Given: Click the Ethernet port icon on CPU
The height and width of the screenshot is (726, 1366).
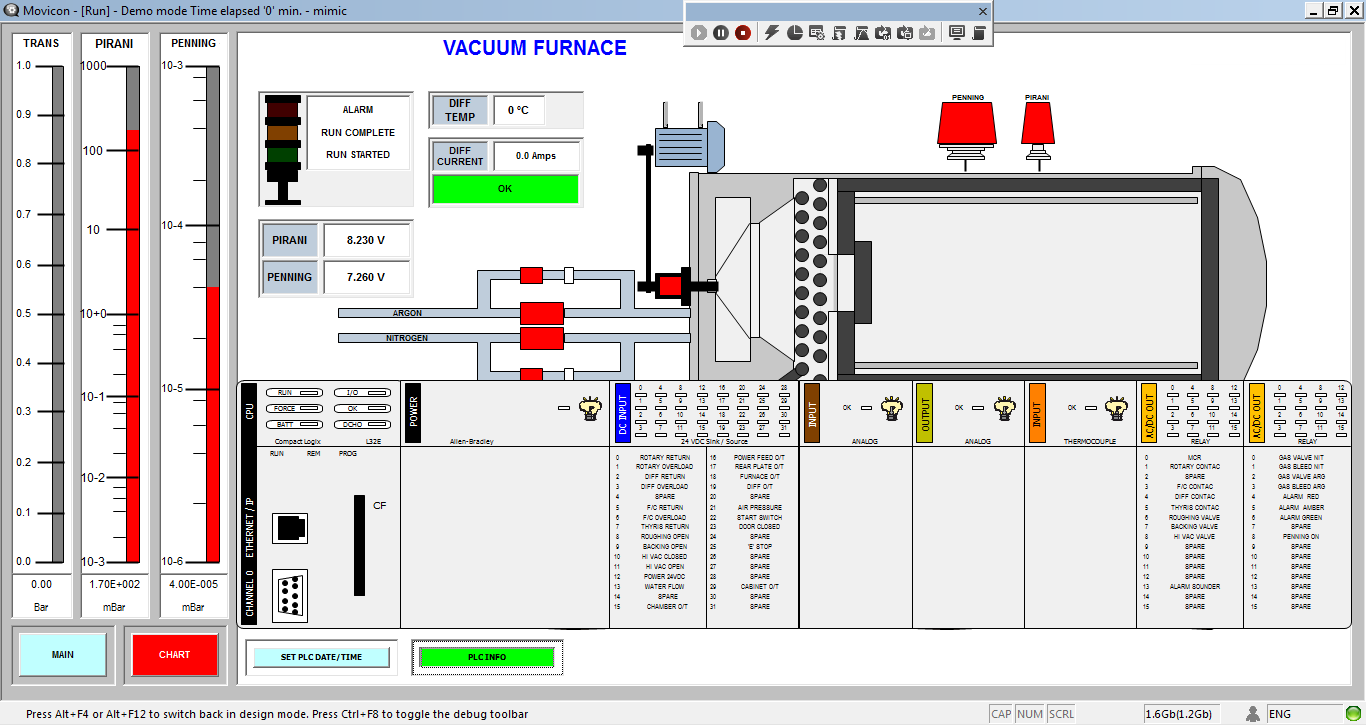Looking at the screenshot, I should [x=290, y=528].
